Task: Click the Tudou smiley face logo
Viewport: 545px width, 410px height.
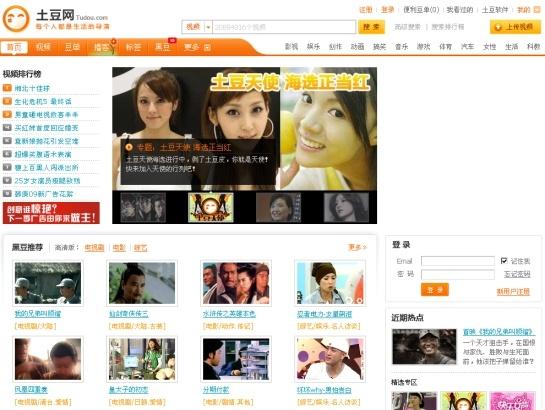Action: pyautogui.click(x=16, y=19)
